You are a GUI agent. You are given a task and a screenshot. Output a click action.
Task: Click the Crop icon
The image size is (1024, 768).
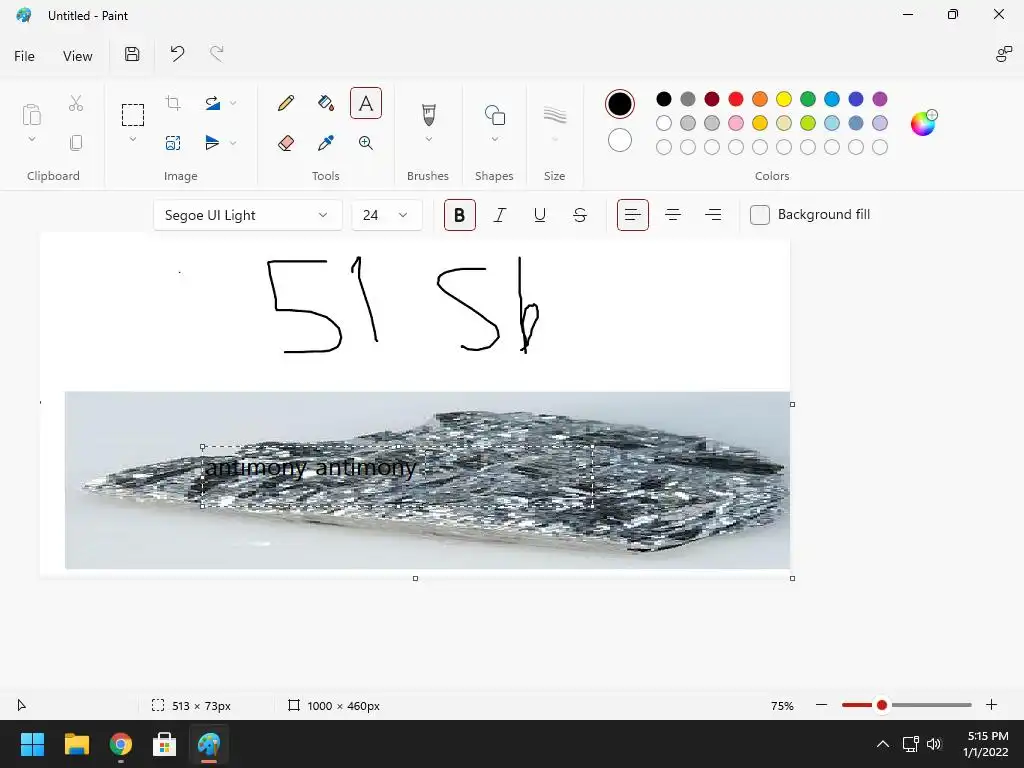(173, 103)
